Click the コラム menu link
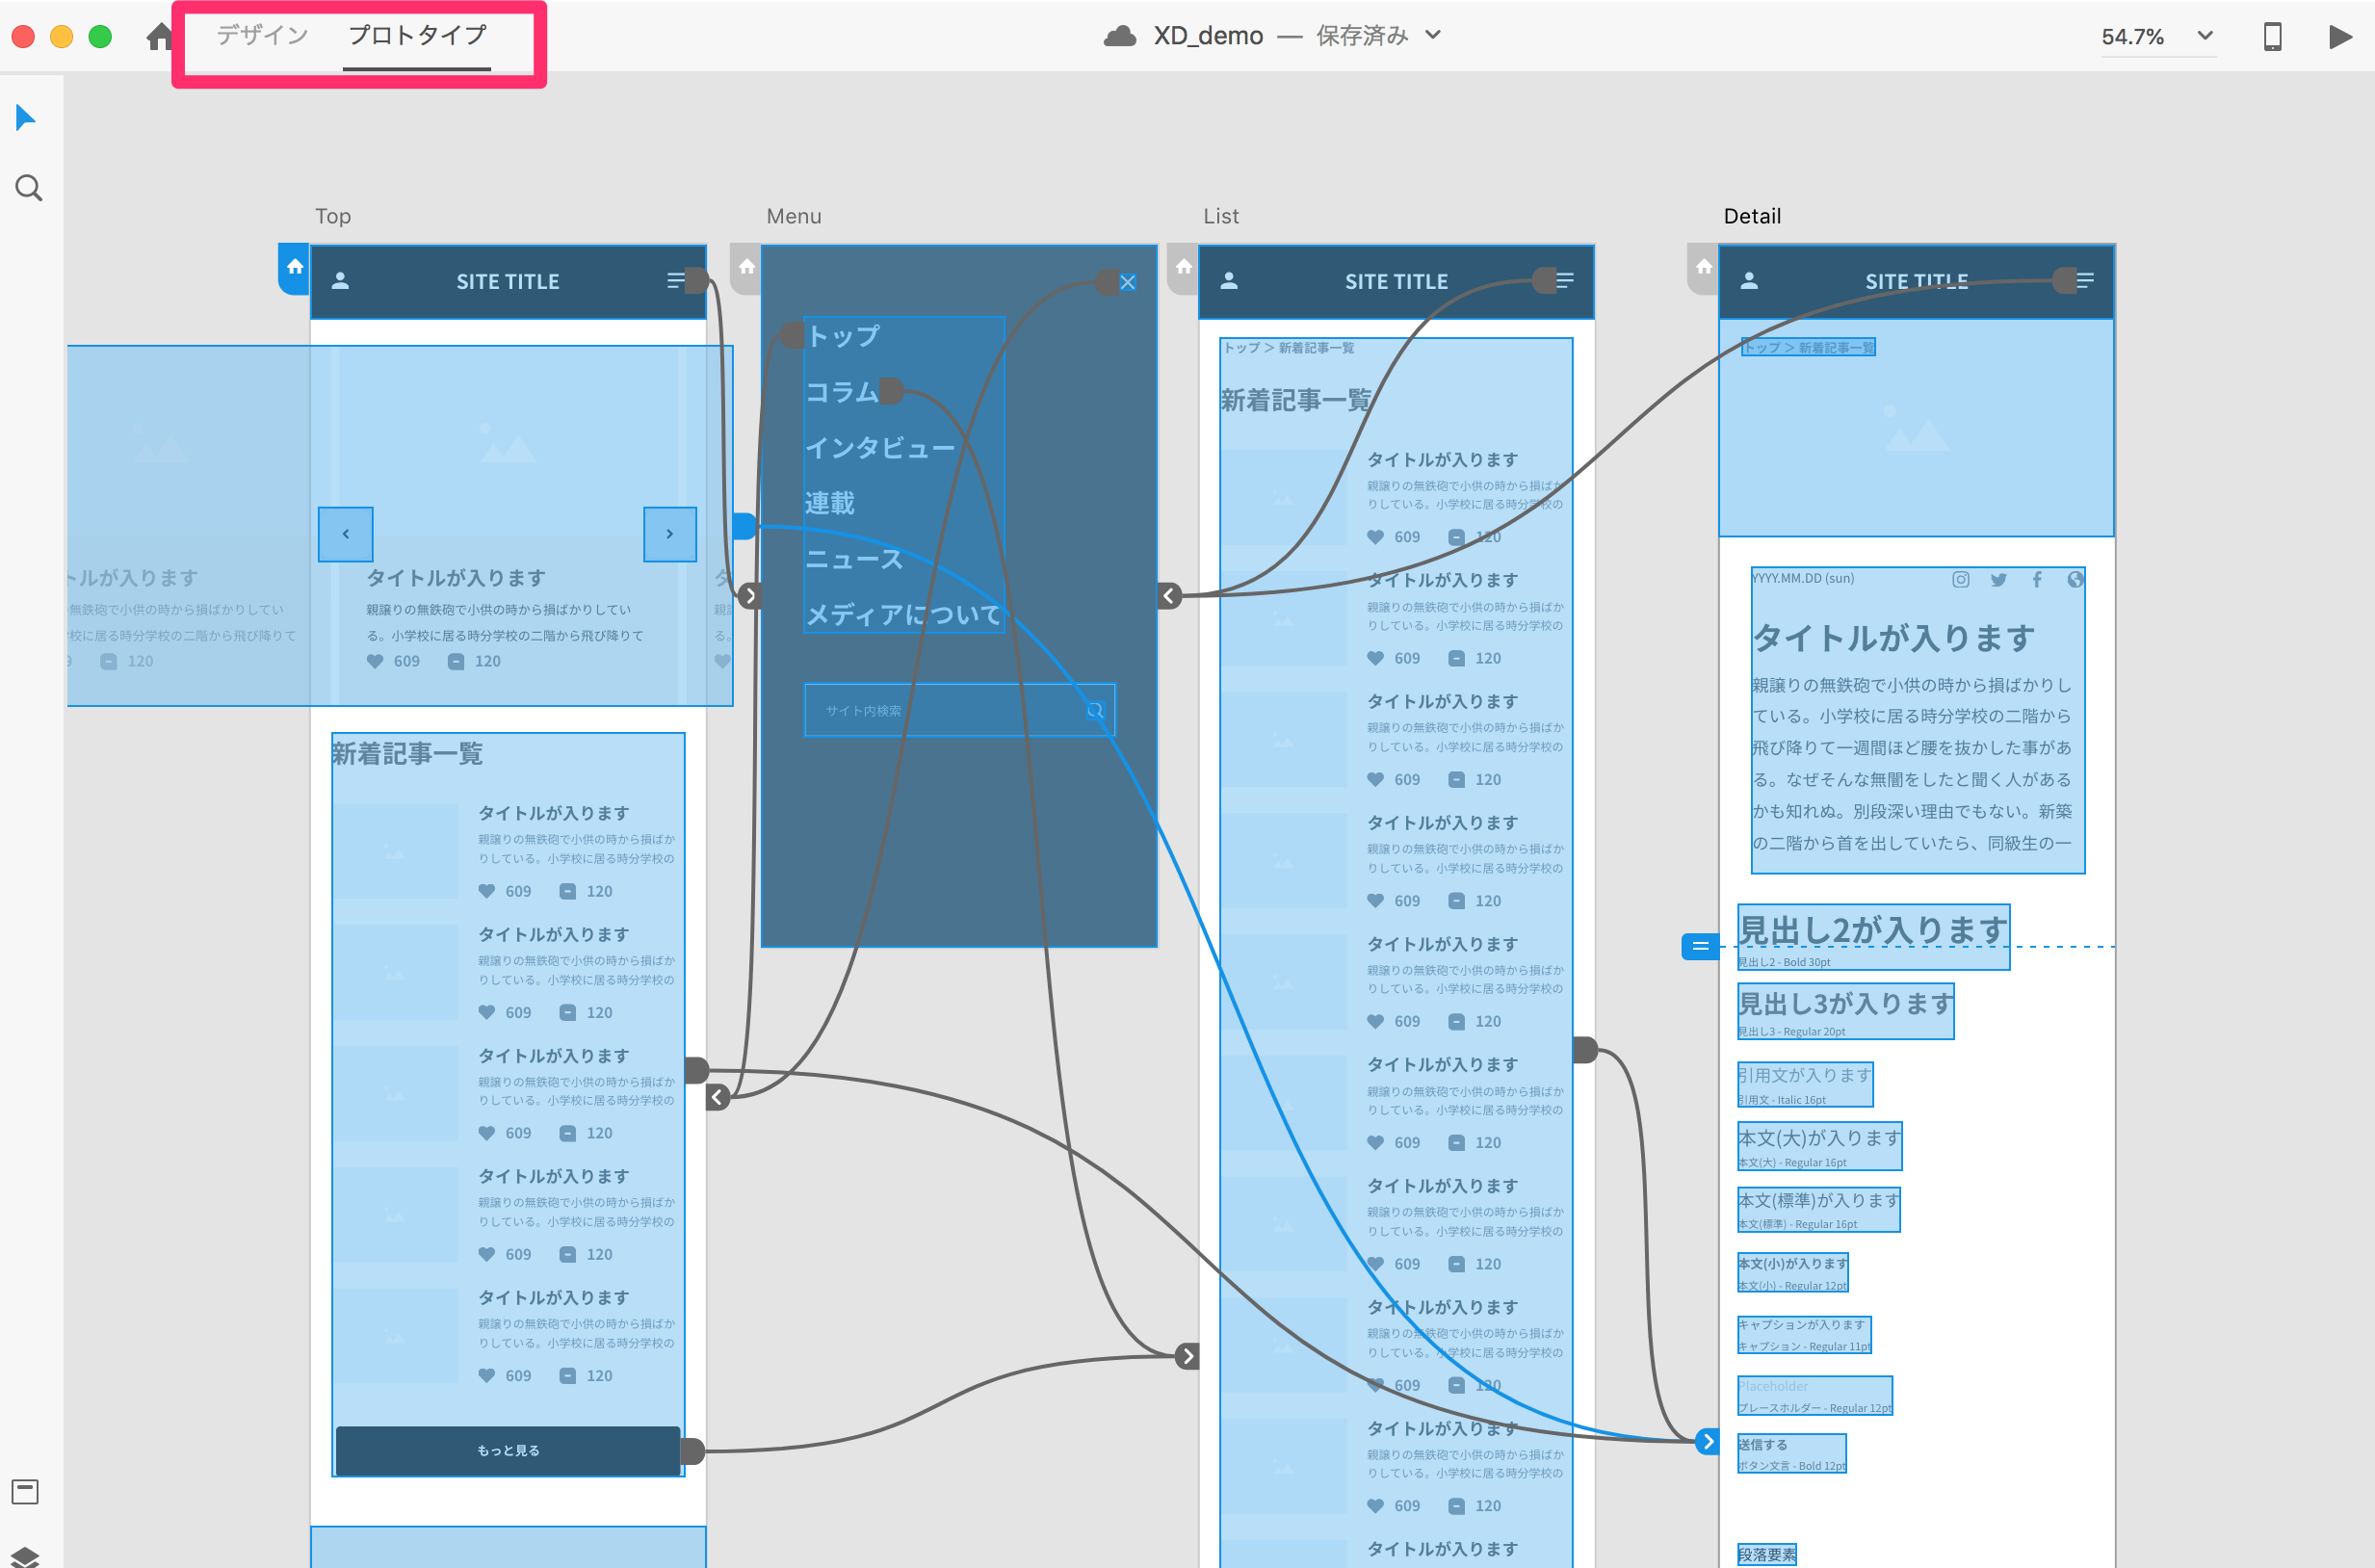The width and height of the screenshot is (2375, 1568). (842, 392)
